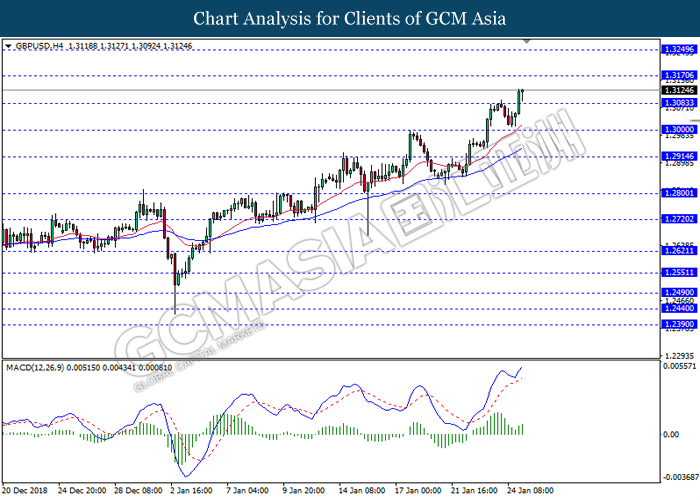Click the MACD zero level 0.00 label
Image resolution: width=700 pixels, height=500 pixels.
pyautogui.click(x=671, y=434)
